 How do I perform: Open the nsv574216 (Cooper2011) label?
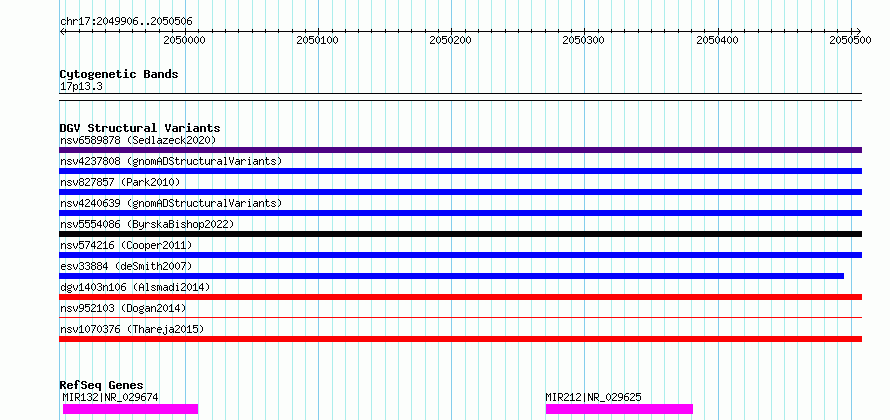coord(126,245)
